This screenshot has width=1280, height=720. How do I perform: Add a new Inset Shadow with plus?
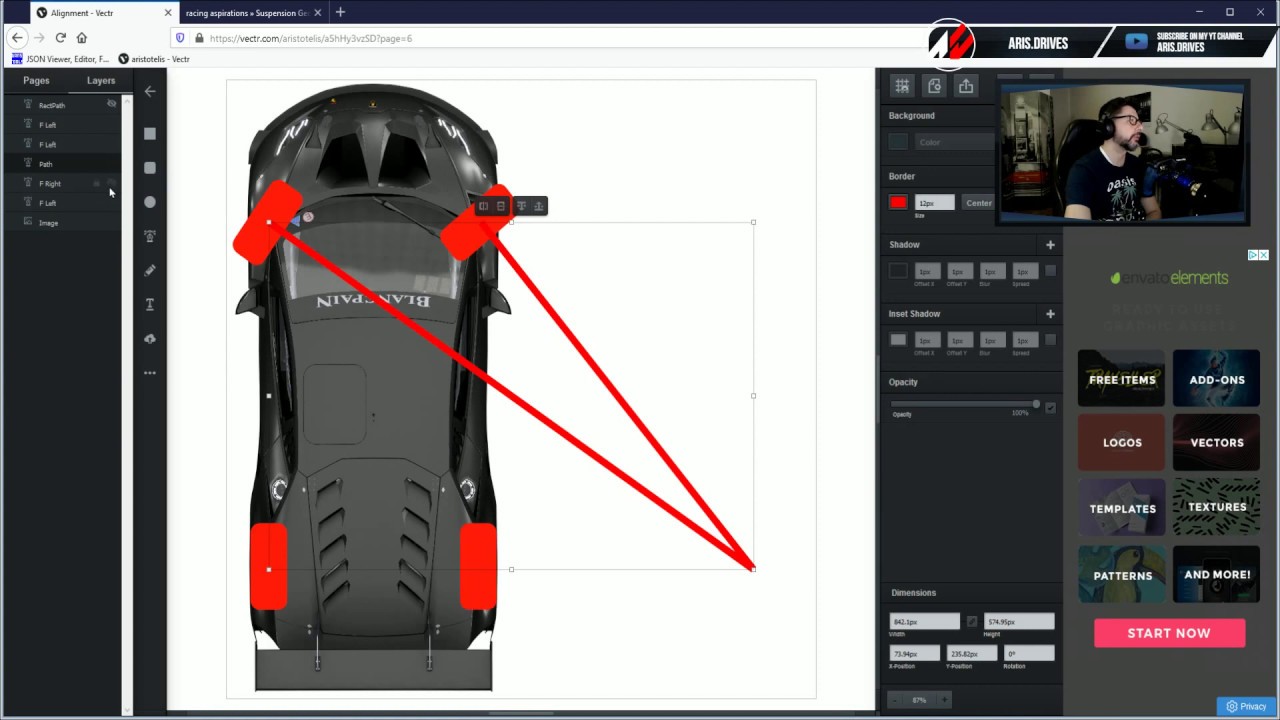1050,313
